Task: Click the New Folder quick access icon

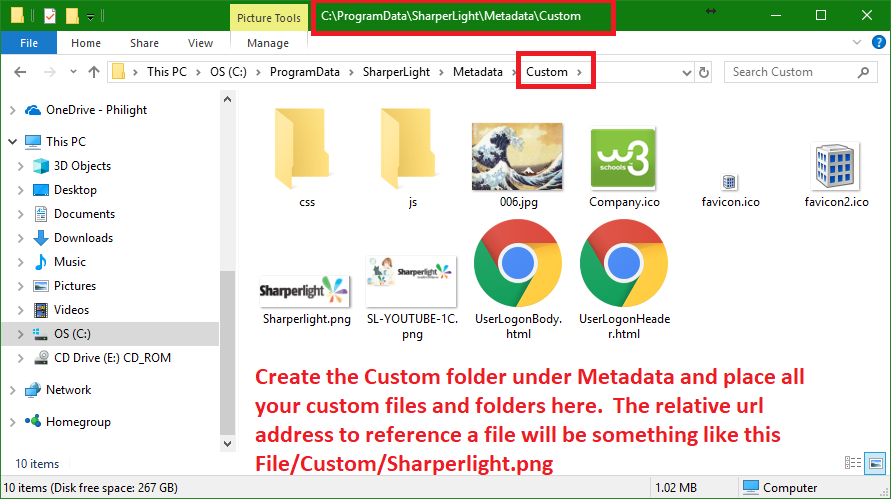Action: pyautogui.click(x=72, y=16)
